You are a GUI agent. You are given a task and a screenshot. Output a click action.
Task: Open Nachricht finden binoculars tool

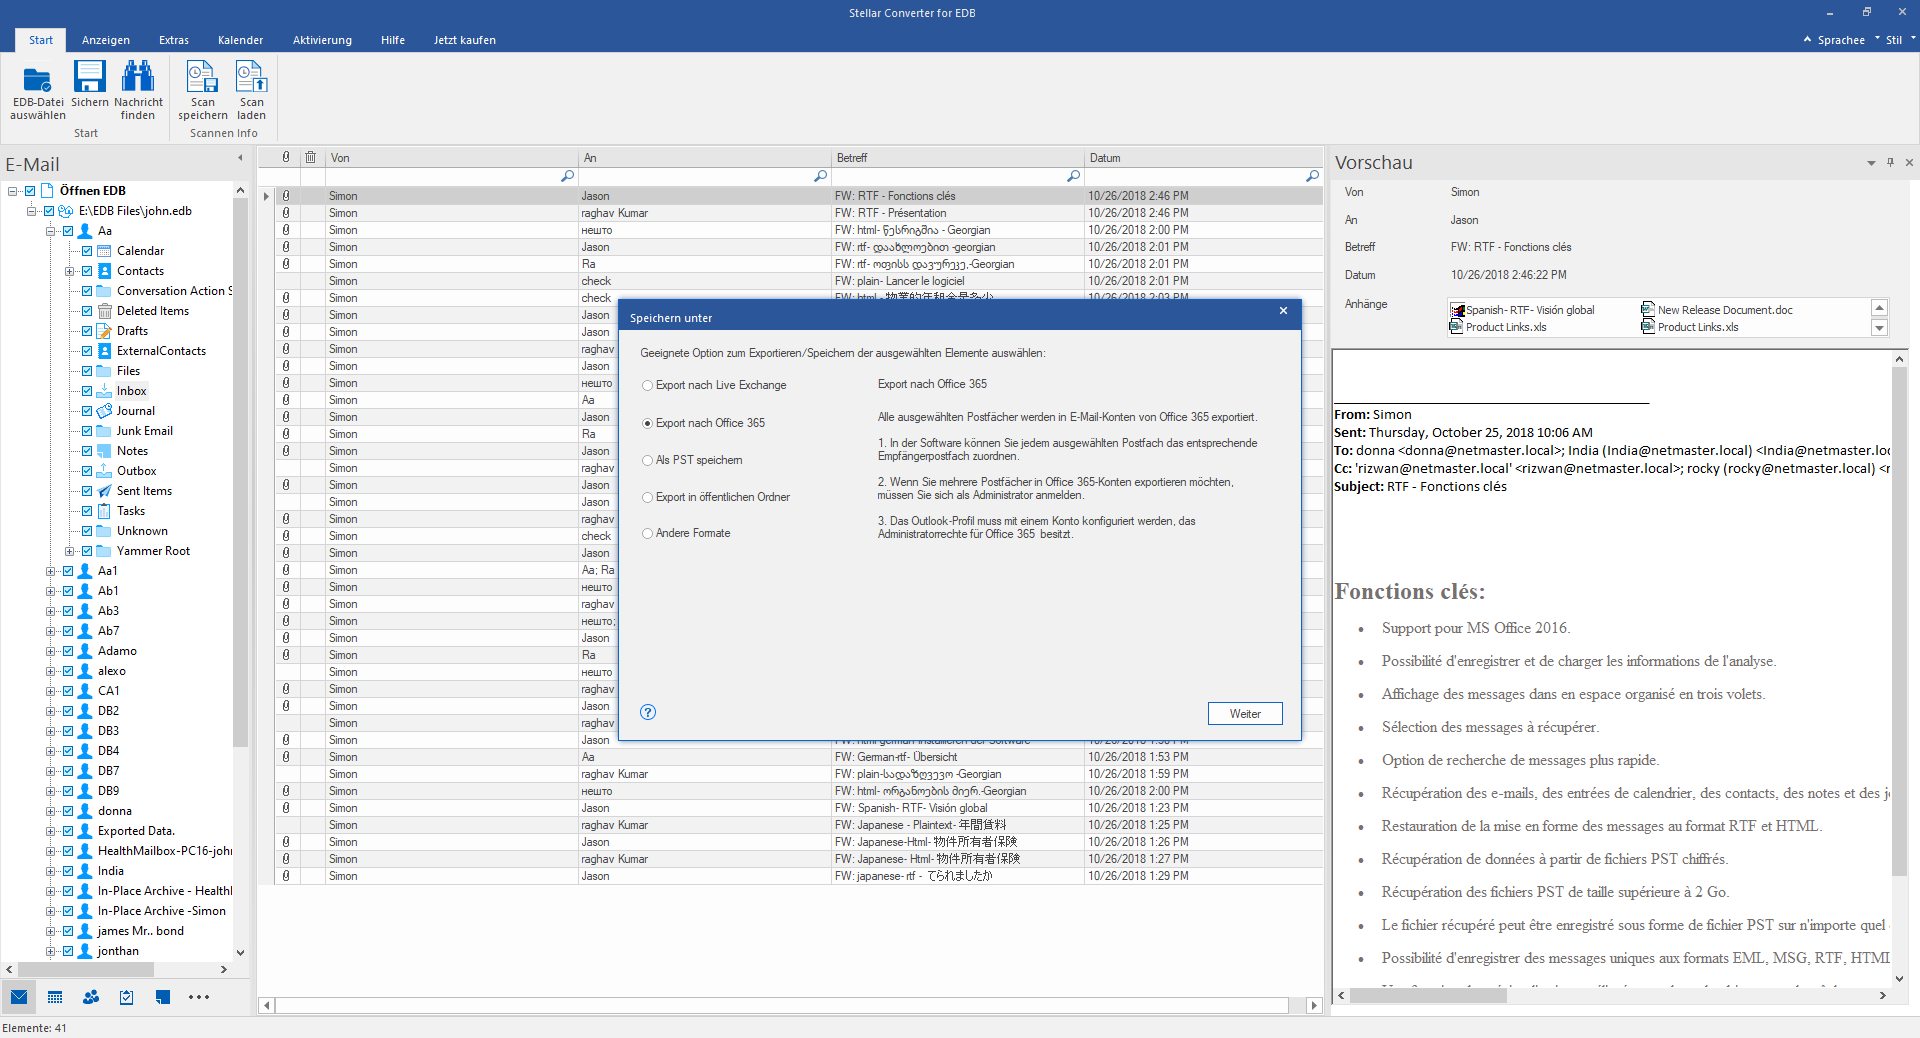point(138,90)
